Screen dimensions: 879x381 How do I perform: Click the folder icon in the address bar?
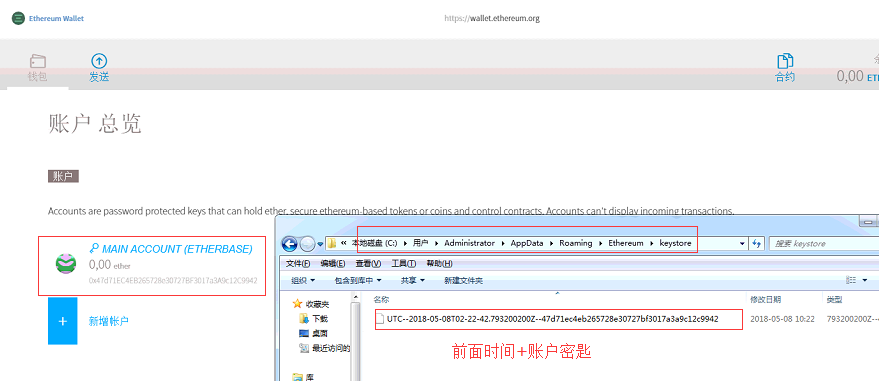coord(332,244)
